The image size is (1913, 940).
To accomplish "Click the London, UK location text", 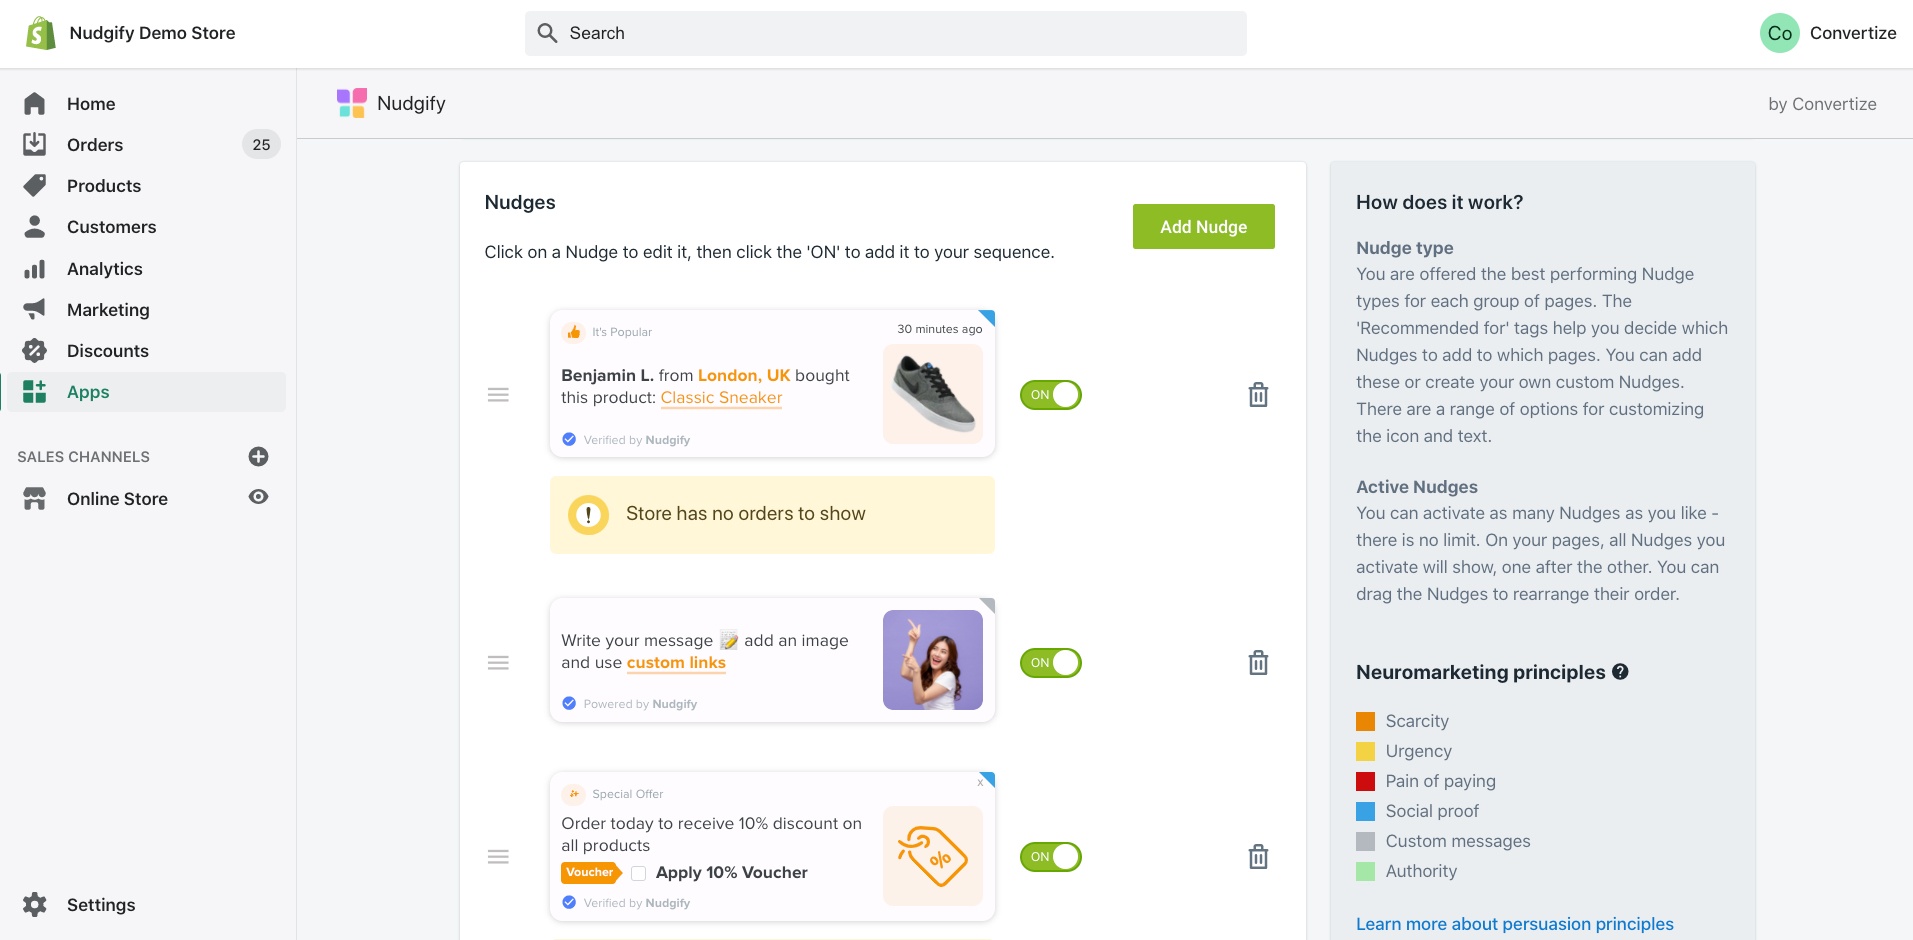I will pyautogui.click(x=744, y=375).
